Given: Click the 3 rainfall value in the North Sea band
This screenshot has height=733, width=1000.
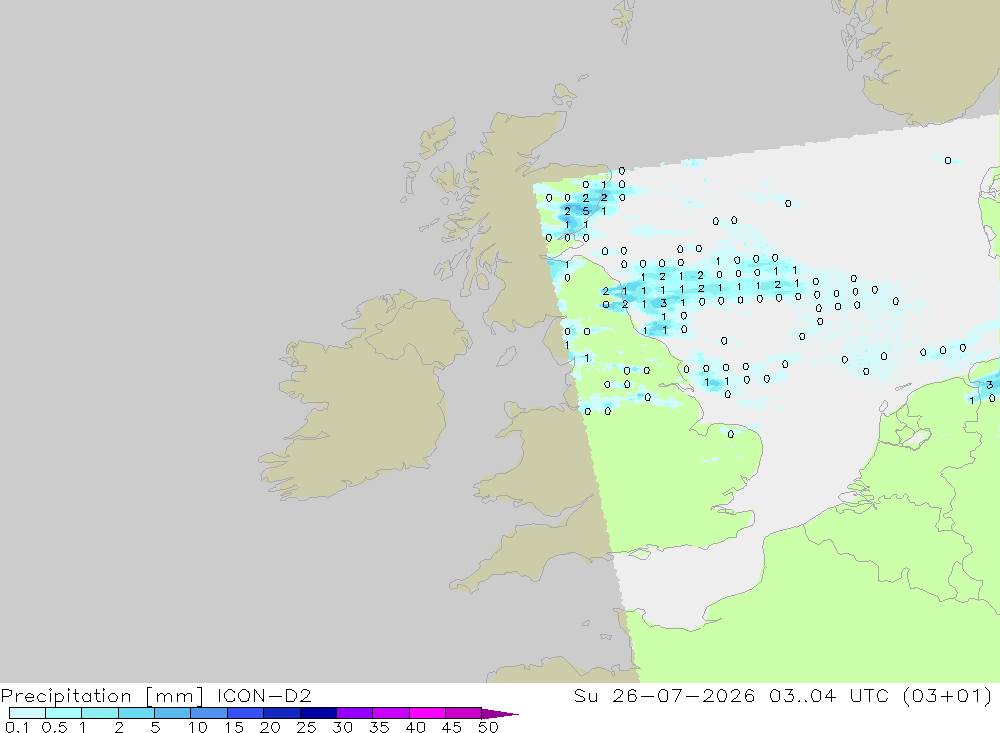Looking at the screenshot, I should click(663, 303).
